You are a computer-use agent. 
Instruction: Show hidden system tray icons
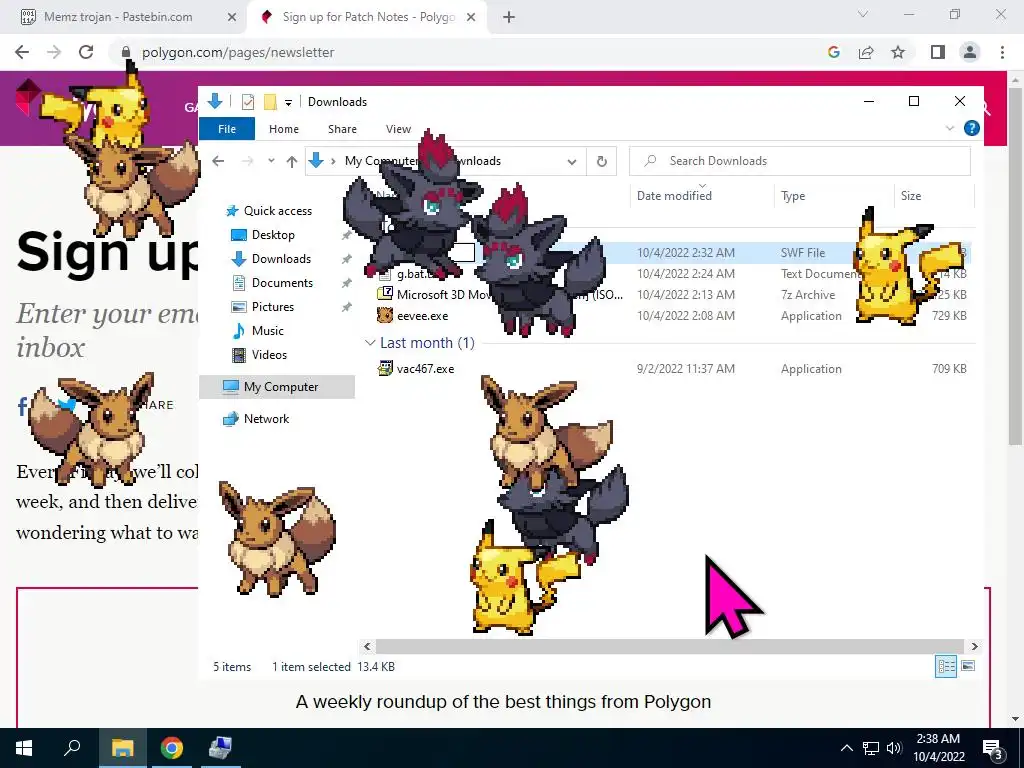846,748
